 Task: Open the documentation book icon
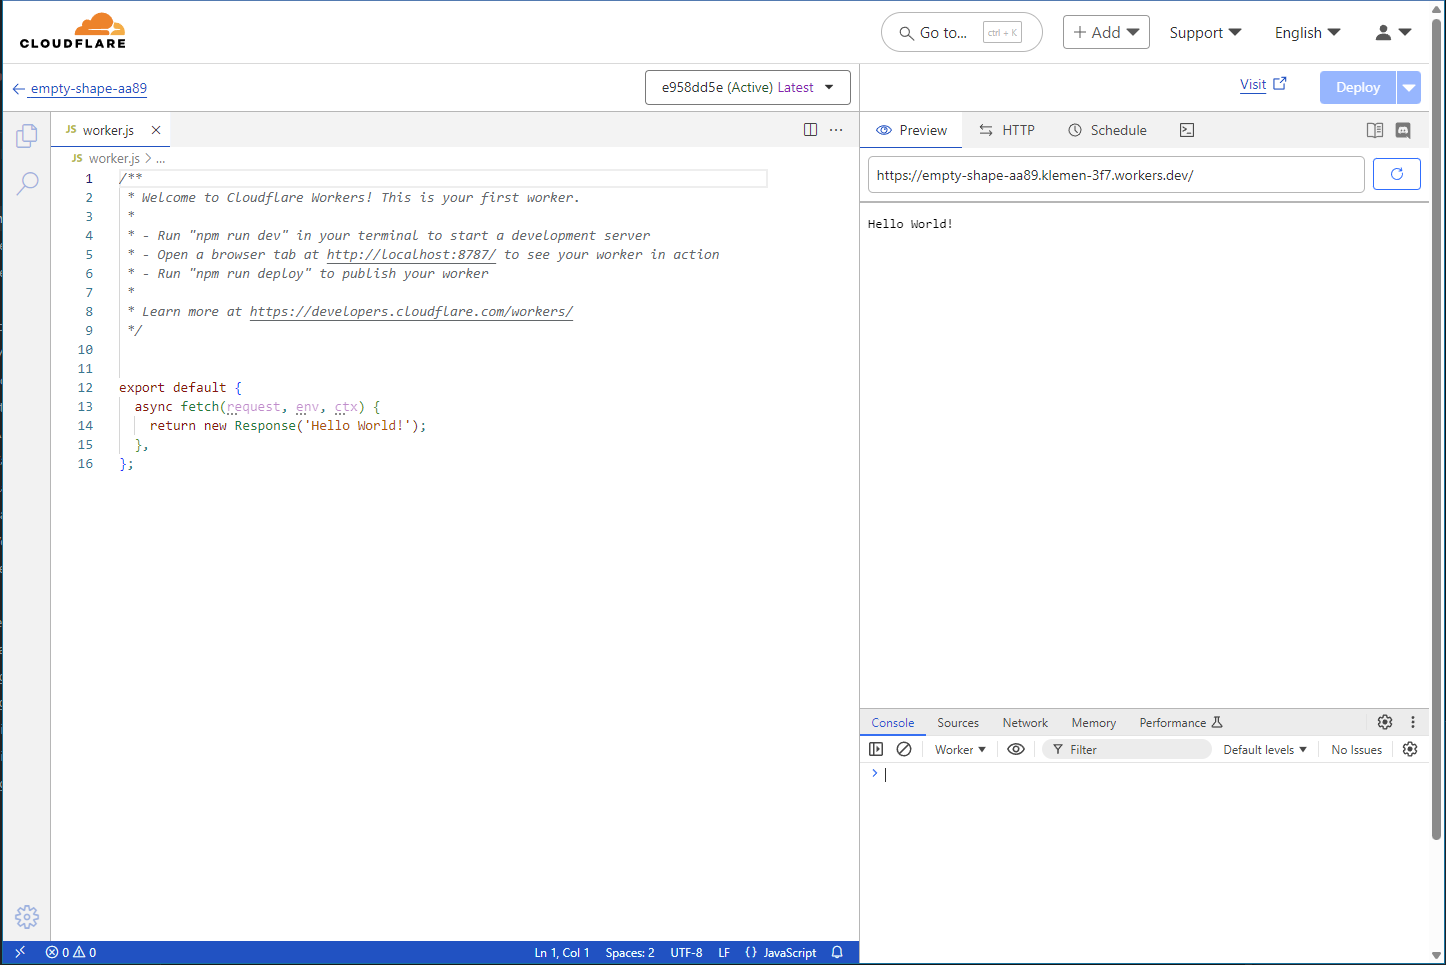pyautogui.click(x=1375, y=130)
